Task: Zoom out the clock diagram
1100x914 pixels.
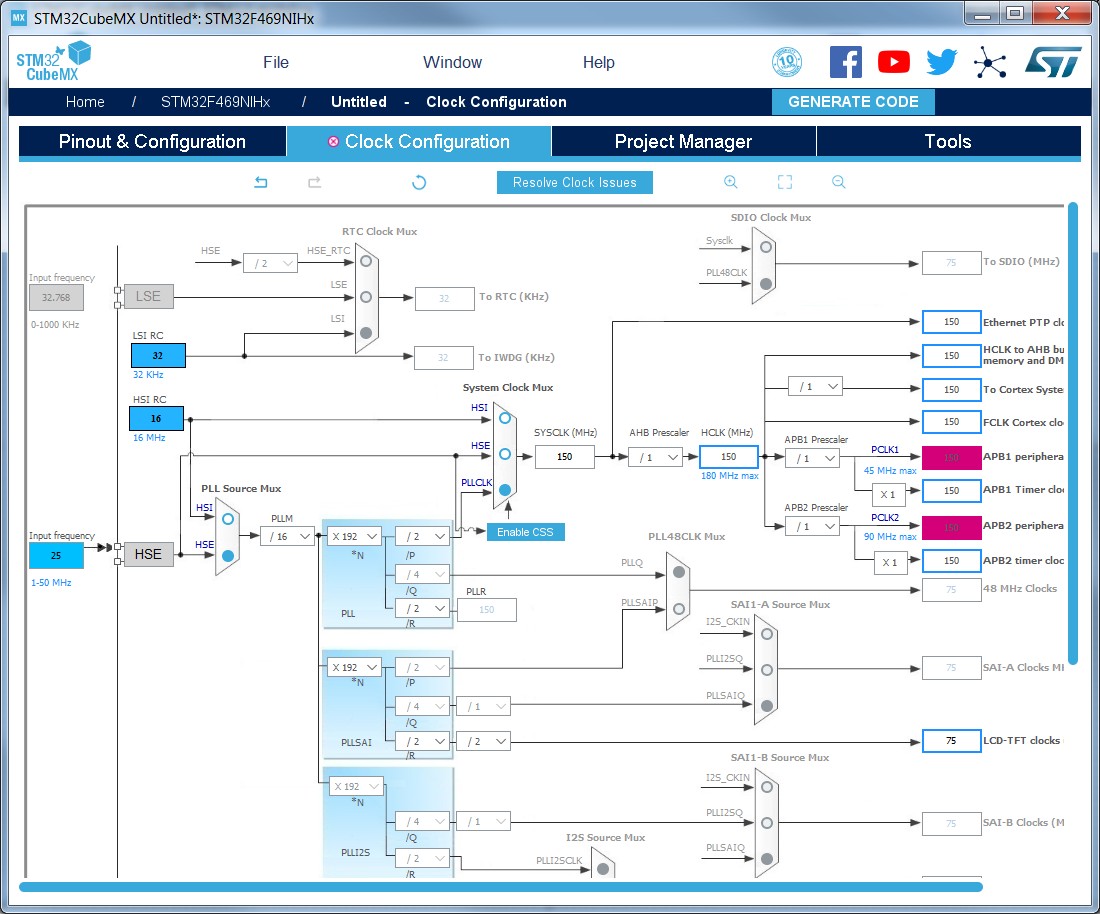Action: [838, 182]
